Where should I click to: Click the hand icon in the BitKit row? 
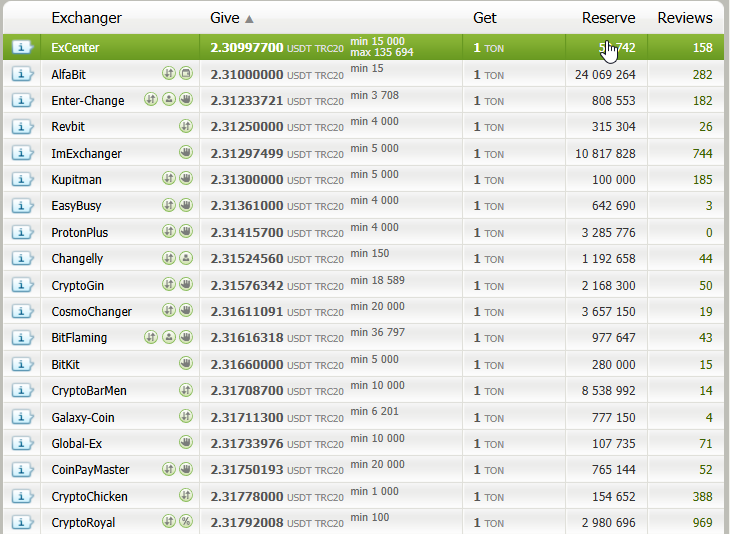coord(185,364)
